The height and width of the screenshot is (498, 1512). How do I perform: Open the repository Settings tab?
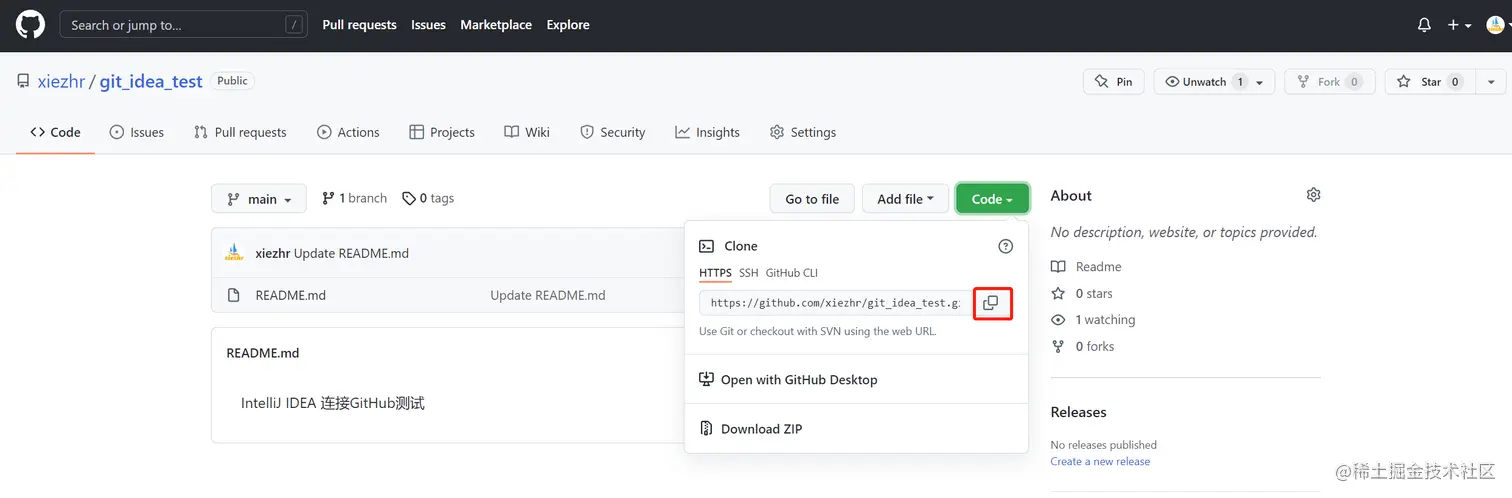click(802, 132)
